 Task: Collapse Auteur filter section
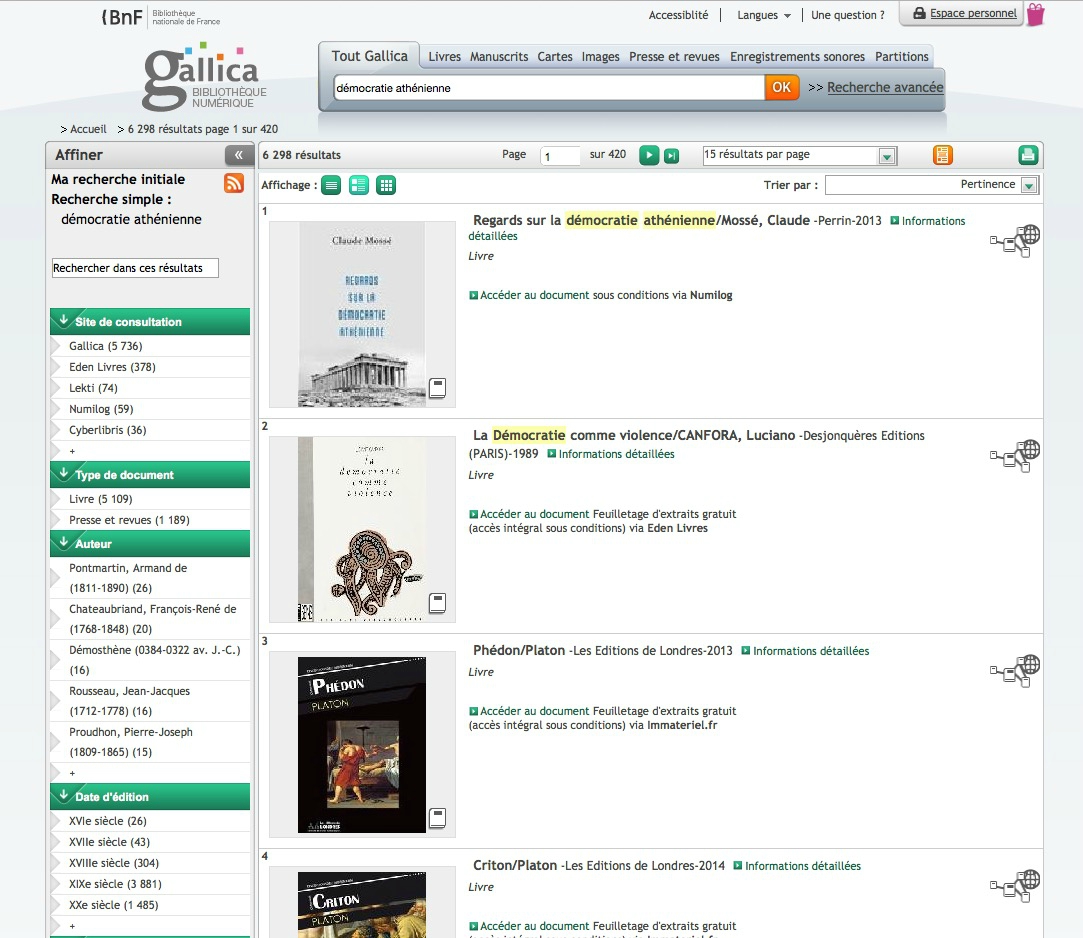tap(150, 544)
